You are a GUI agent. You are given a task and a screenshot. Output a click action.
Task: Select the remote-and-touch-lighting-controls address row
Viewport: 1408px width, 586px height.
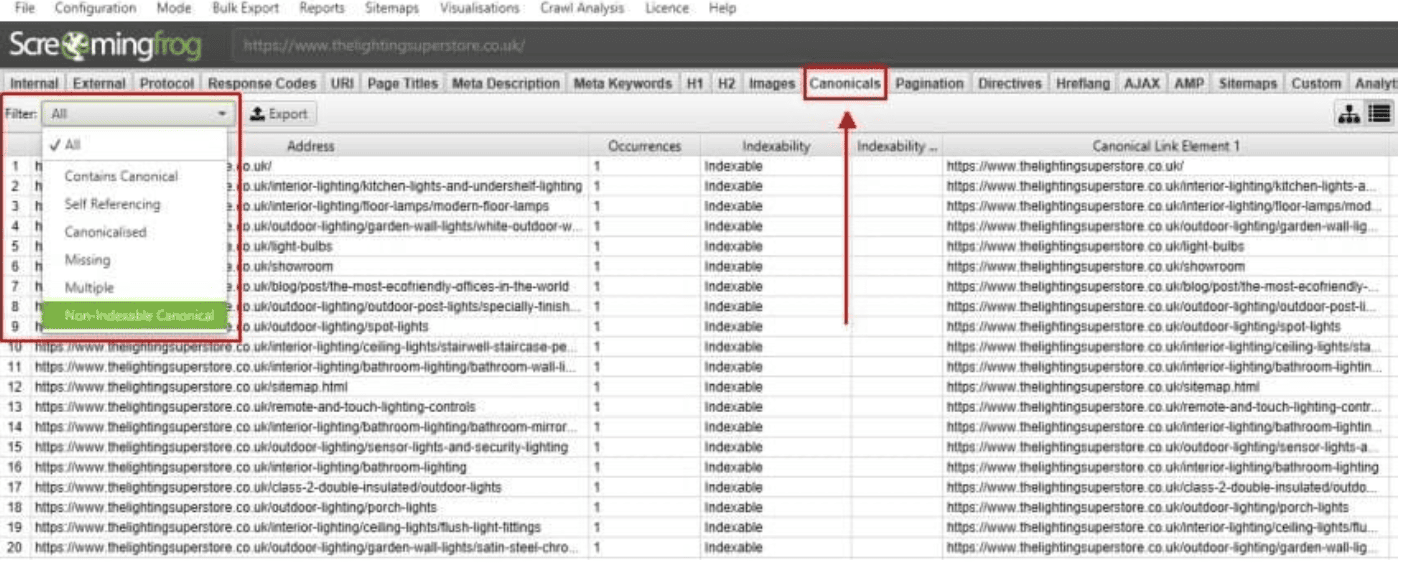[x=309, y=407]
